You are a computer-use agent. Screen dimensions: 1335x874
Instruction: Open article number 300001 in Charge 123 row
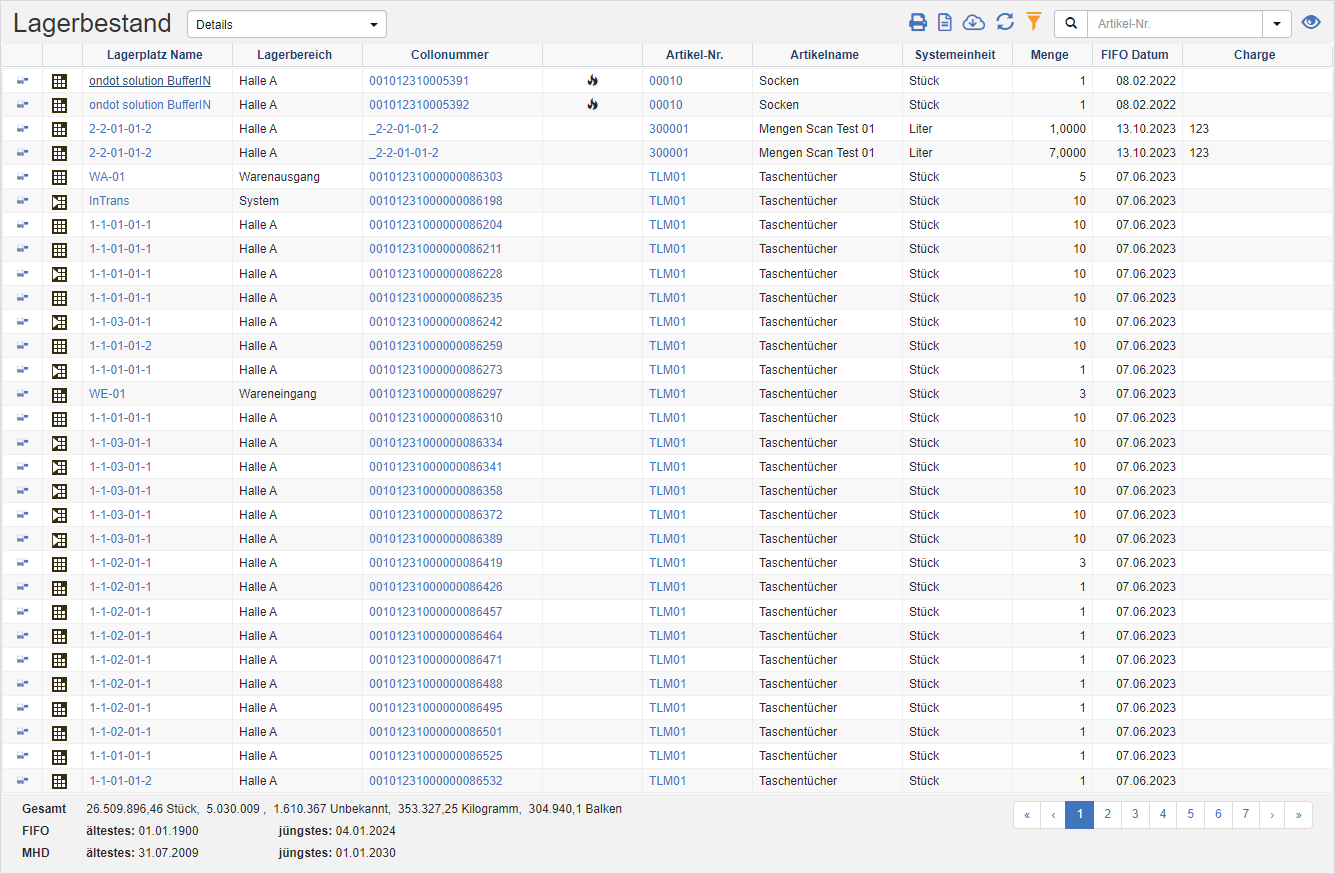668,129
